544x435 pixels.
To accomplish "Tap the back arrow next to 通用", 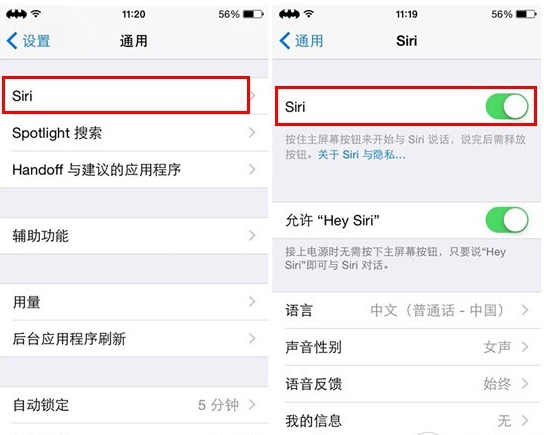I will coord(284,41).
